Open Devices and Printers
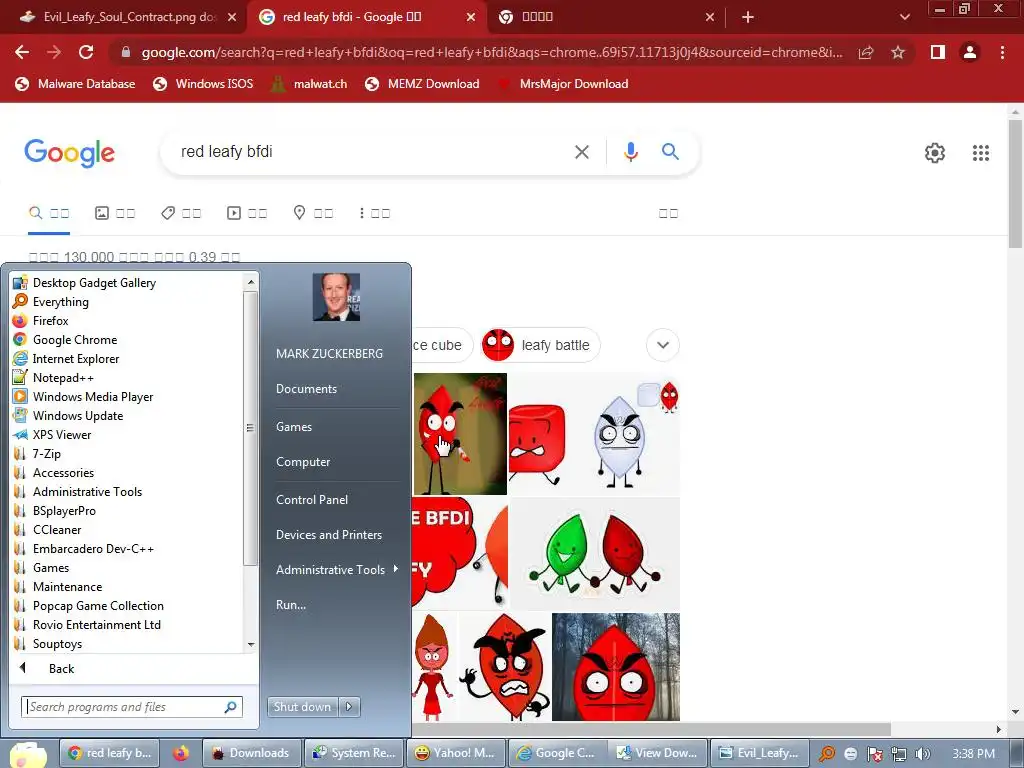The width and height of the screenshot is (1024, 768). click(x=328, y=535)
